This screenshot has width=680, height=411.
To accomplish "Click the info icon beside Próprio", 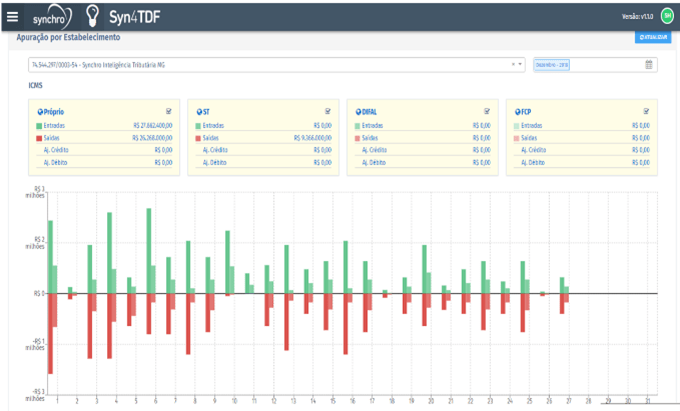I will [40, 112].
